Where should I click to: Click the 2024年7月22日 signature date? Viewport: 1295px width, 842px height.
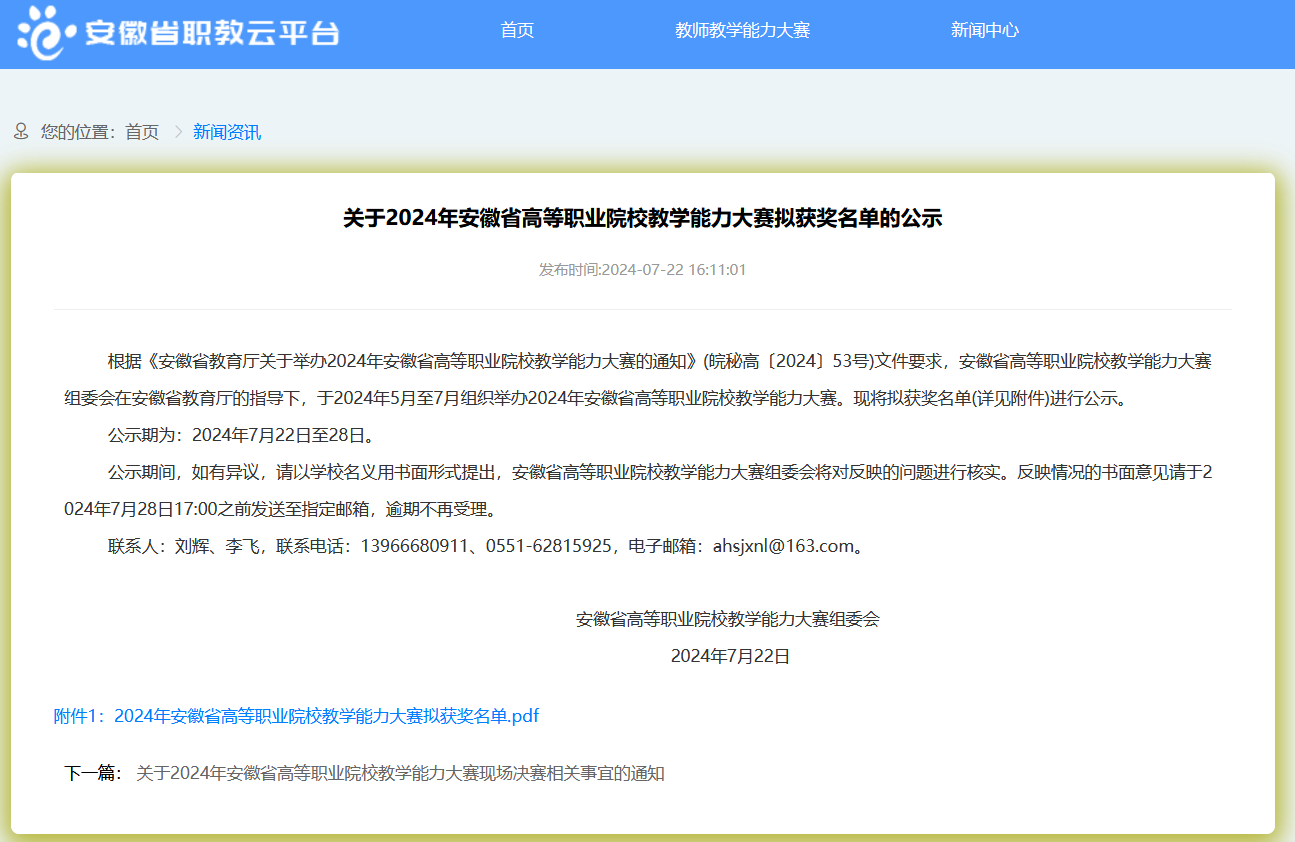click(x=730, y=656)
